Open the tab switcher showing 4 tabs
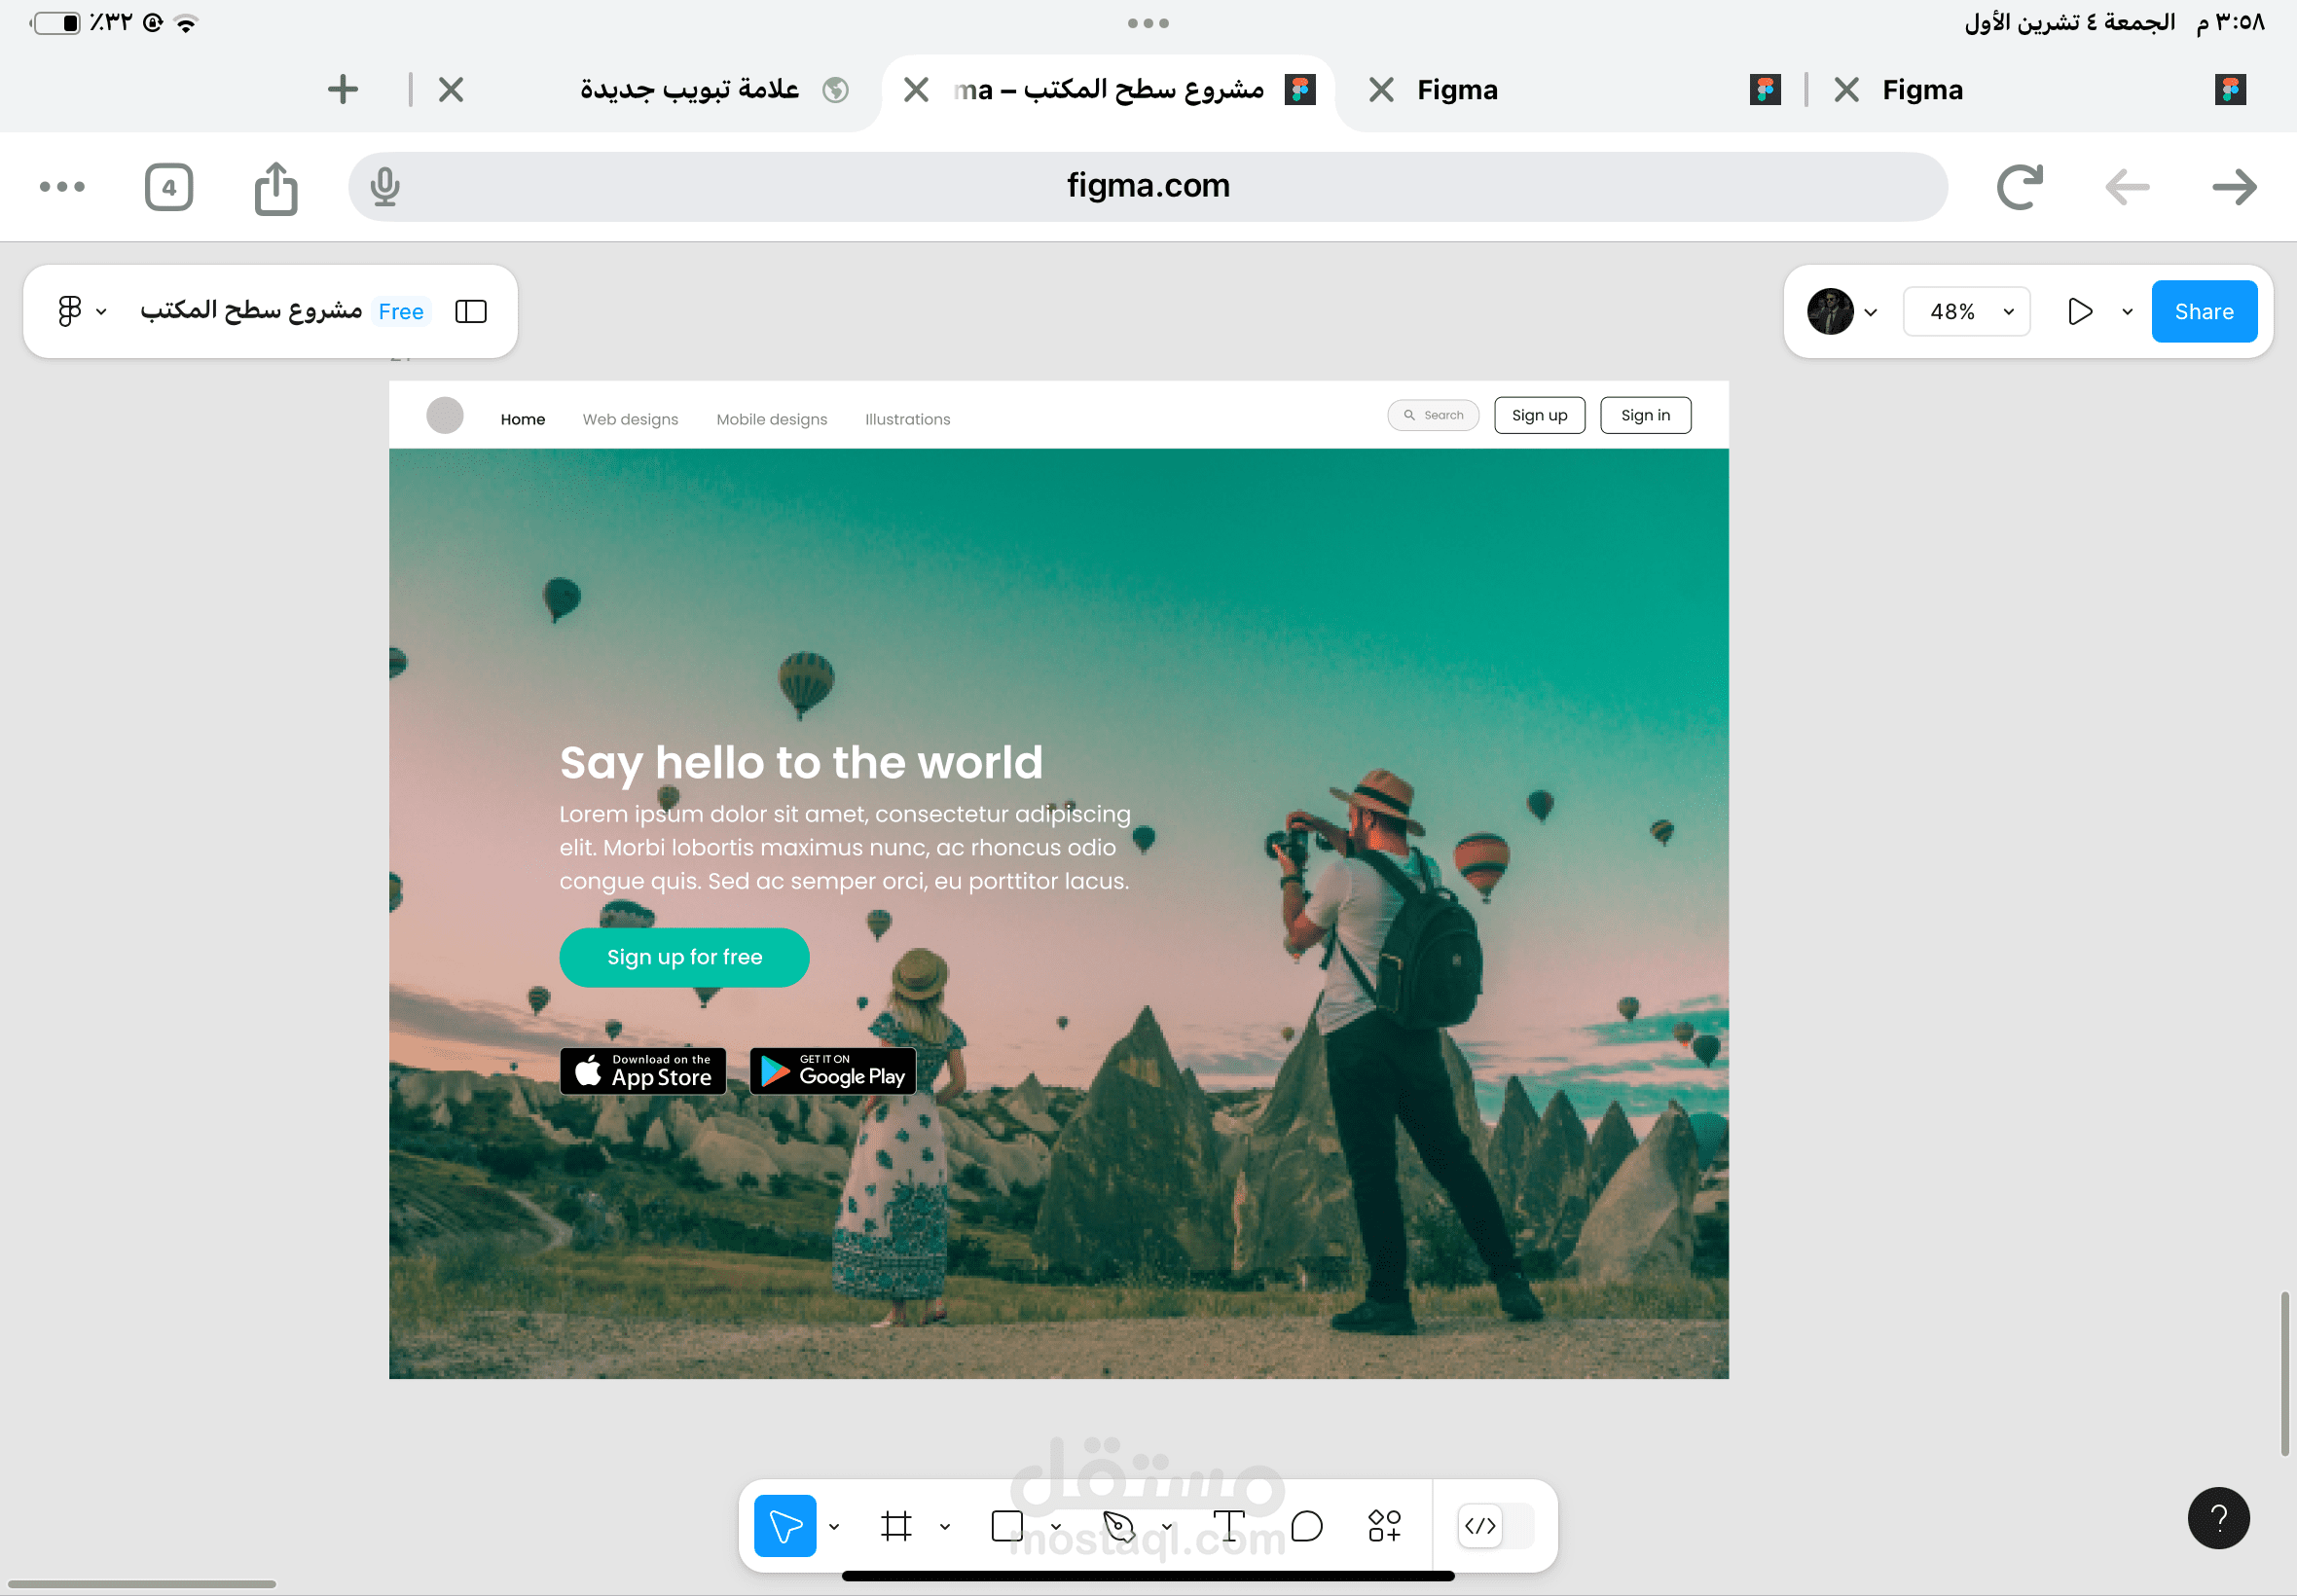 (169, 187)
